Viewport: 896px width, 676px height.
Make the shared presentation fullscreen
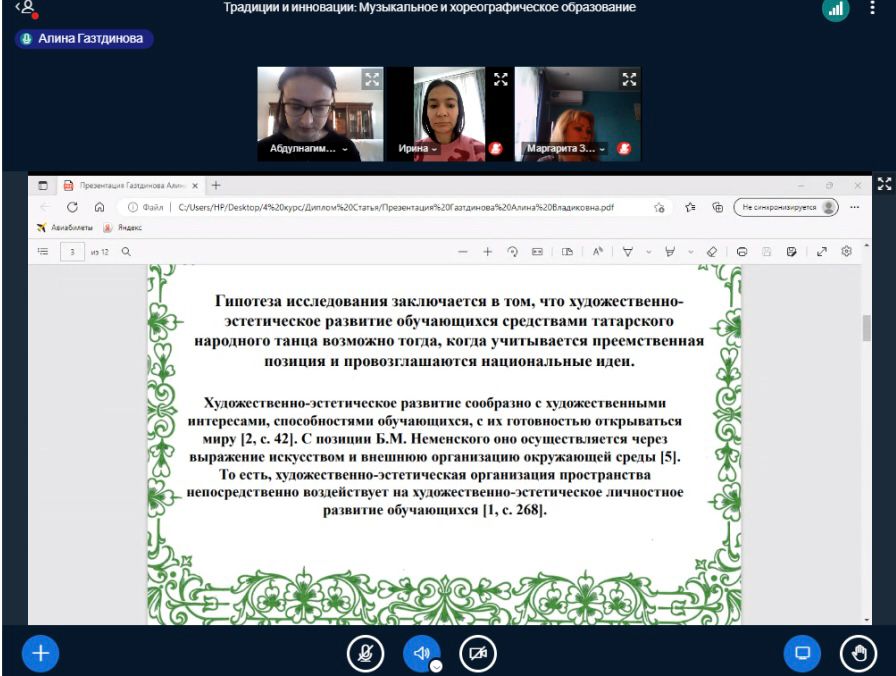[x=883, y=183]
